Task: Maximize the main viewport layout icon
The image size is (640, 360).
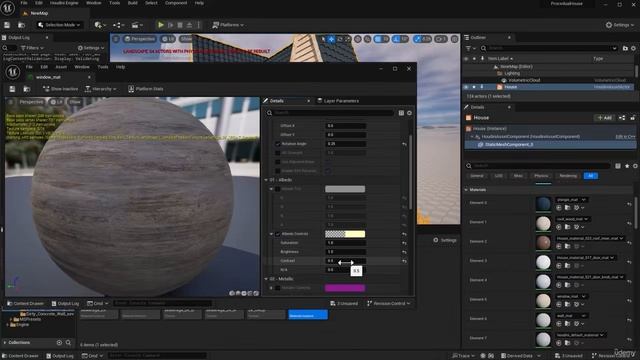Action: [454, 39]
